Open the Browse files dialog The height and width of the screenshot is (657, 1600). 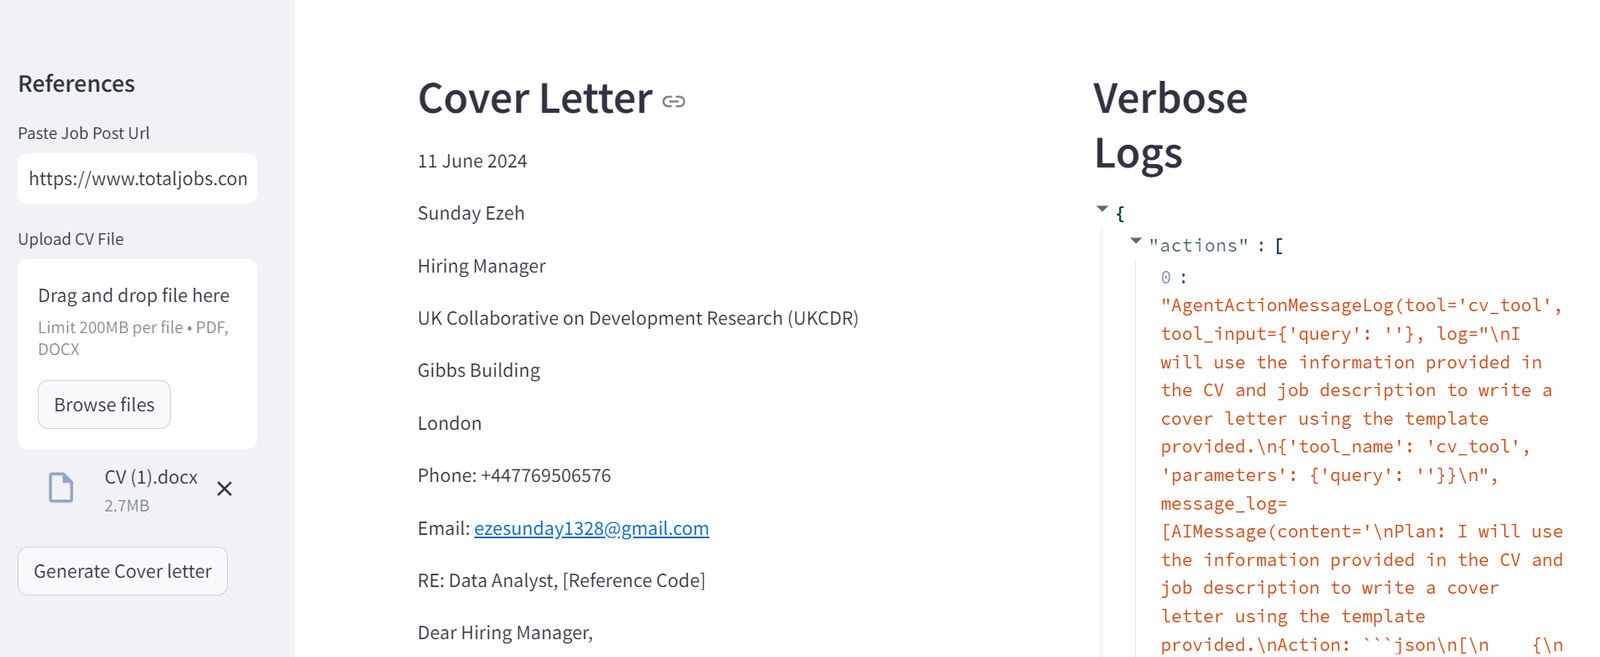point(104,404)
